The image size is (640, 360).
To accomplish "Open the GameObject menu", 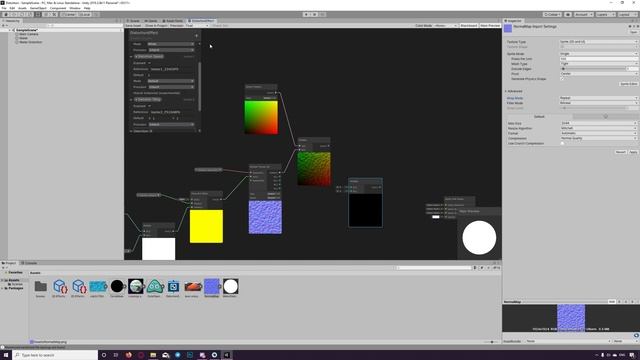I will click(x=38, y=8).
